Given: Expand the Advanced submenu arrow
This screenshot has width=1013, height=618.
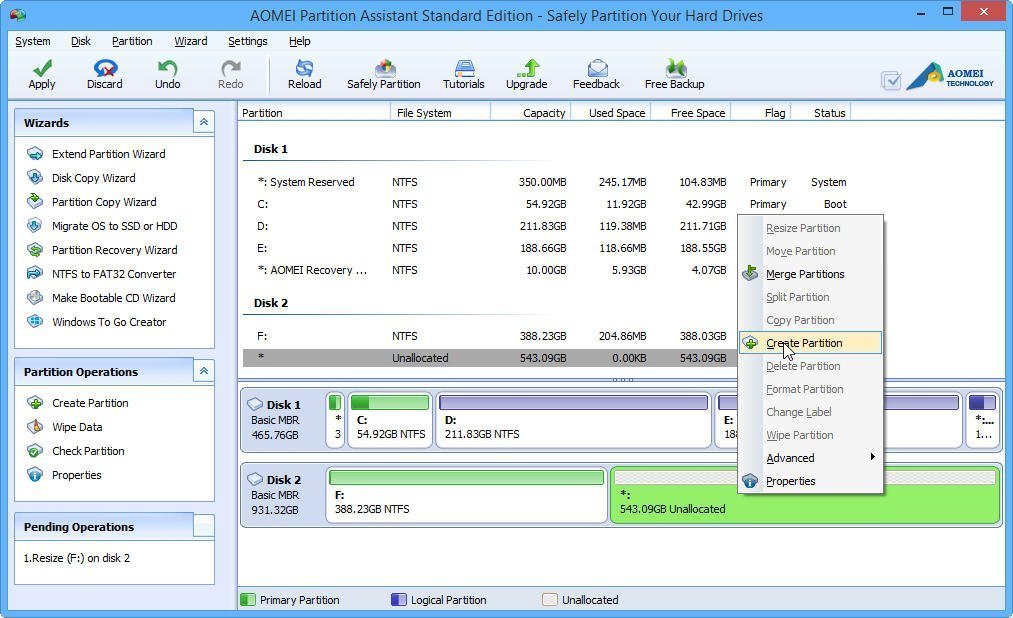Looking at the screenshot, I should point(872,457).
